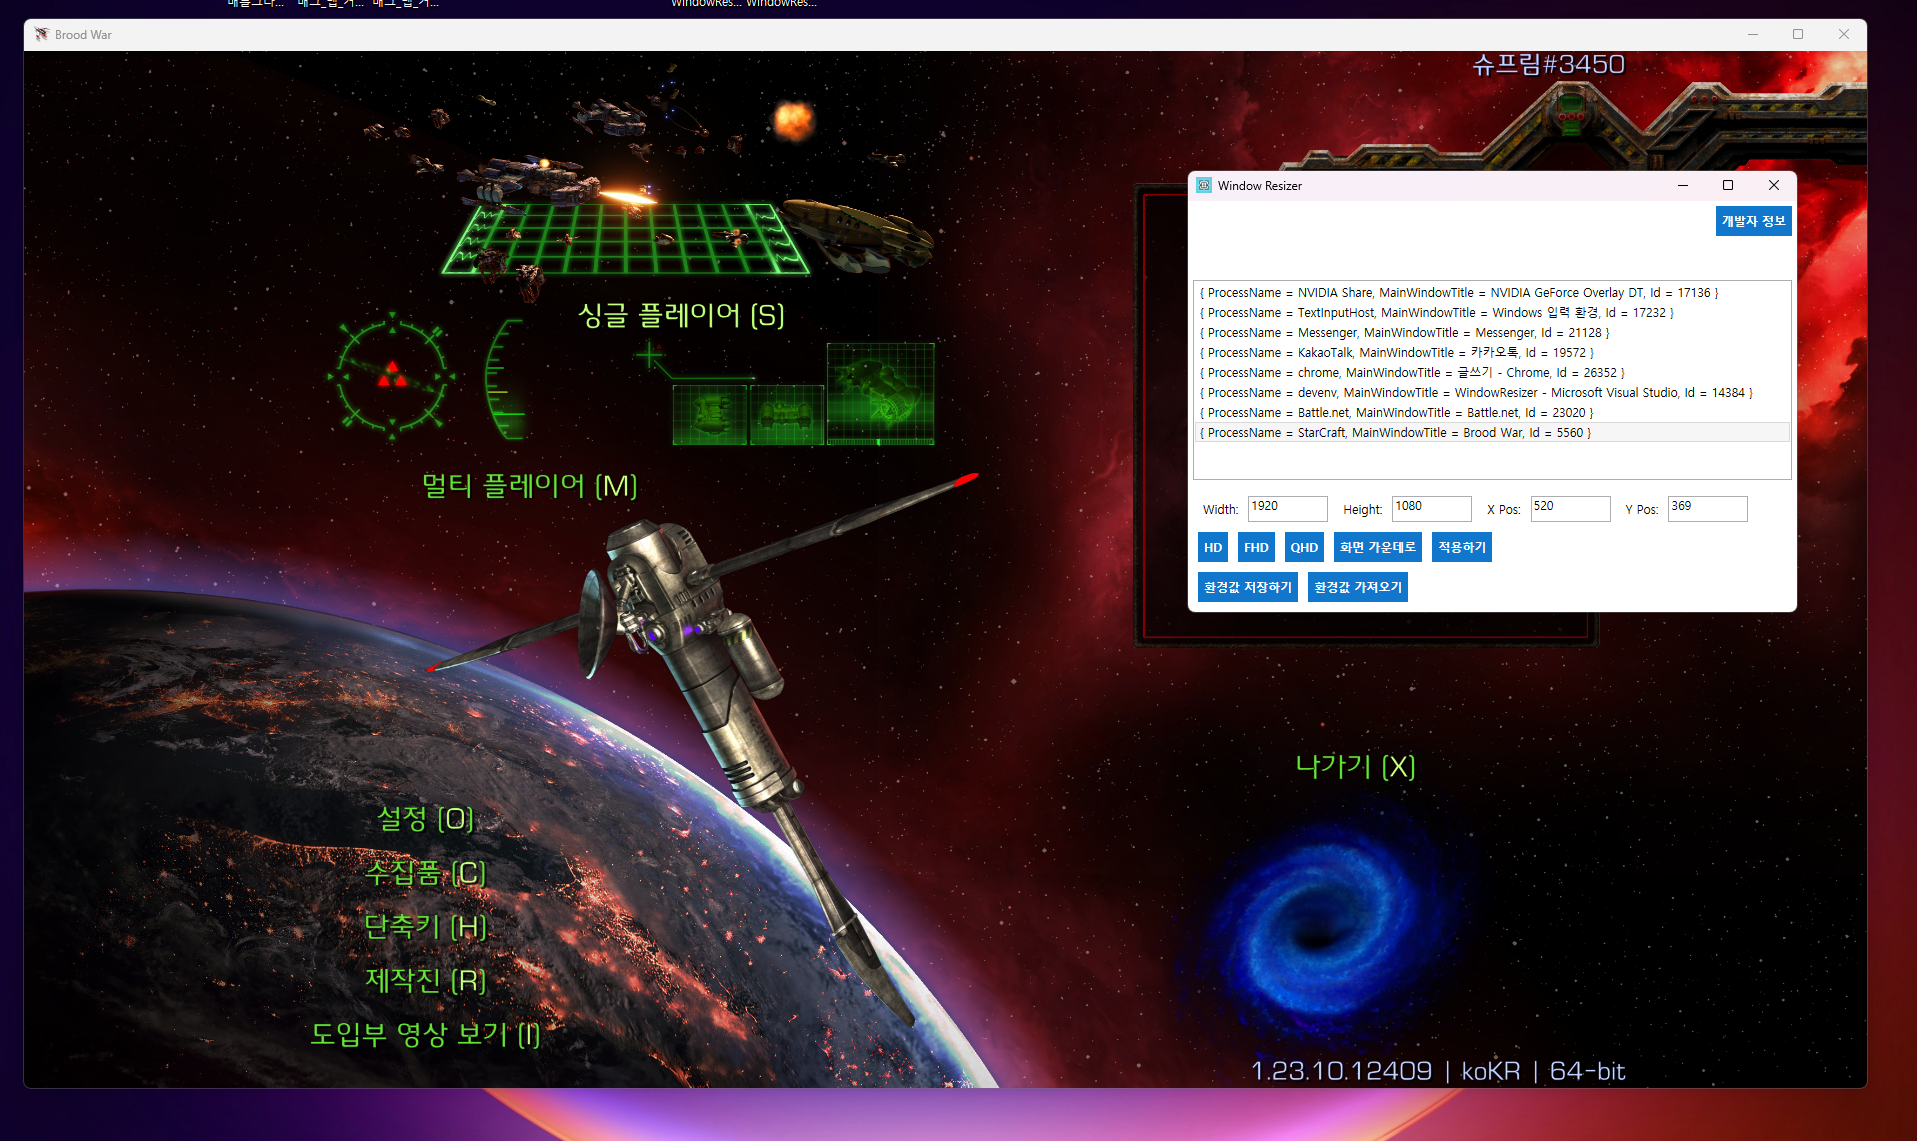Viewport: 1917px width, 1141px height.
Task: Select the KakaoTalk process row
Action: click(1492, 353)
